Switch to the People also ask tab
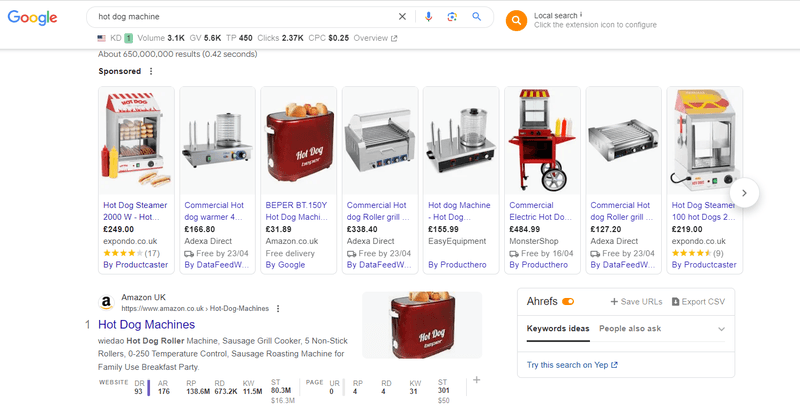Viewport: 800px width, 417px height. pyautogui.click(x=630, y=329)
